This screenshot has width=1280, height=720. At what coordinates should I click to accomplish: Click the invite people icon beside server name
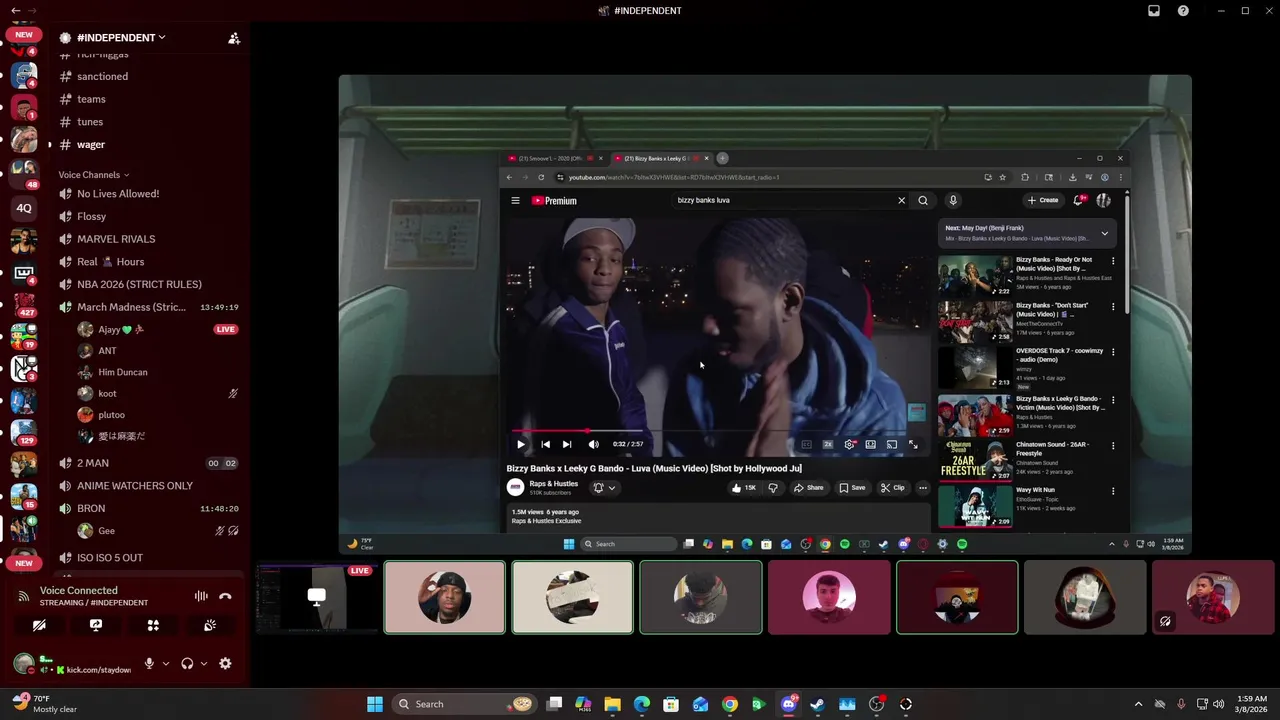pyautogui.click(x=234, y=38)
